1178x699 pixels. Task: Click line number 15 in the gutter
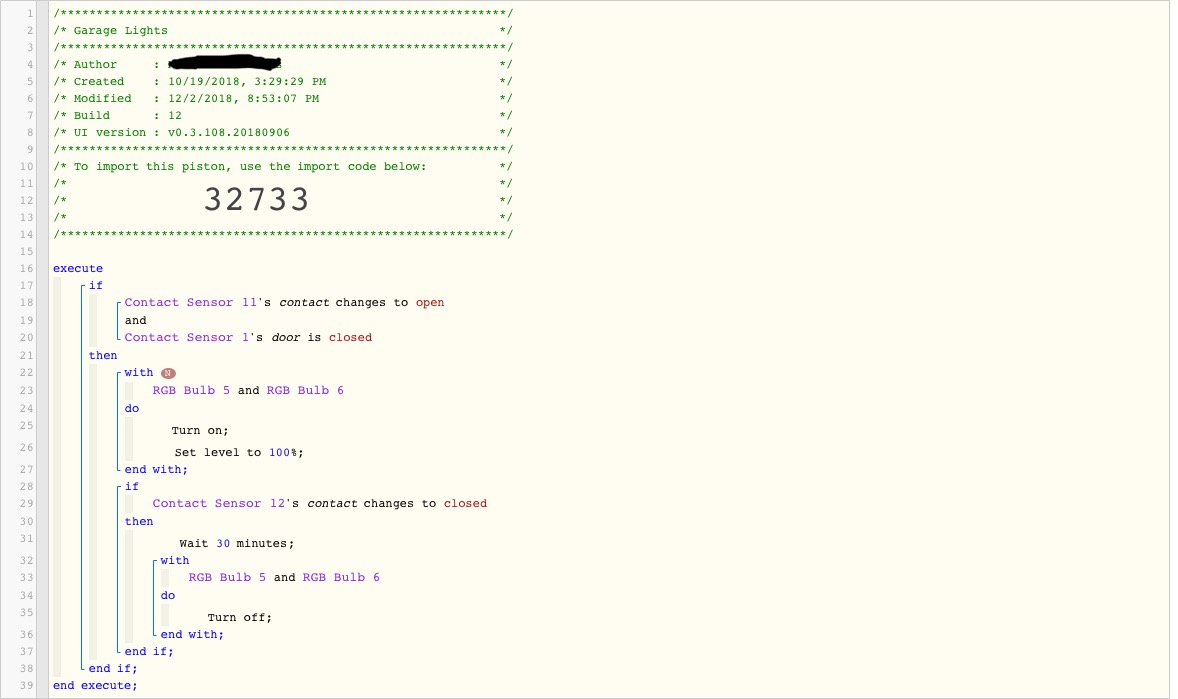[x=27, y=252]
